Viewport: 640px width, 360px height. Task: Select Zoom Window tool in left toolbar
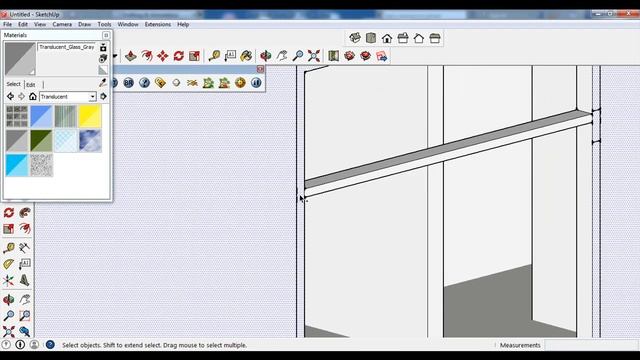tap(24, 316)
